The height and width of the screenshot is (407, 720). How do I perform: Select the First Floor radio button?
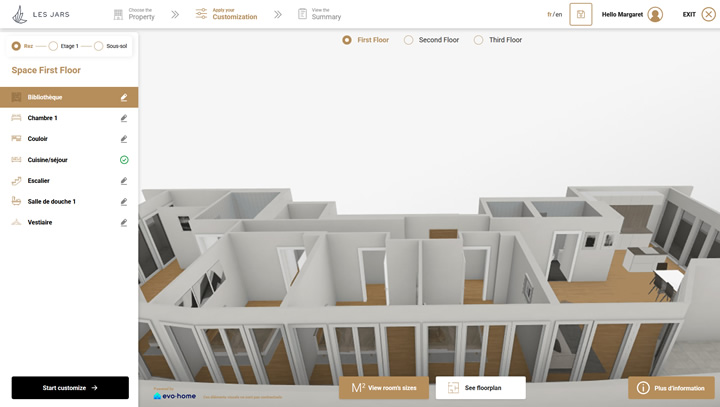coord(347,40)
